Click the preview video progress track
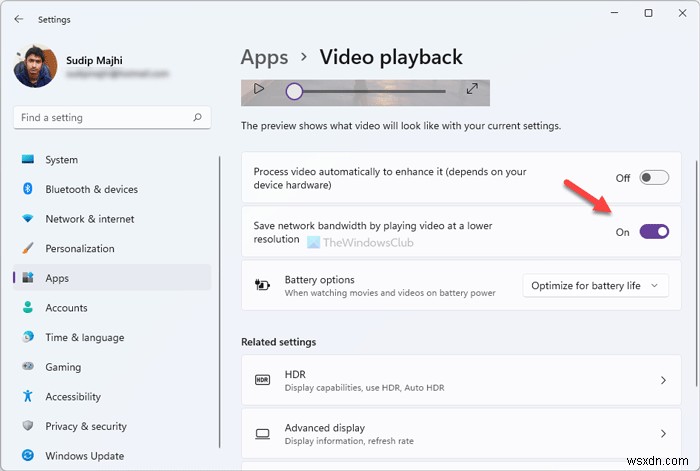The width and height of the screenshot is (700, 471). click(374, 91)
